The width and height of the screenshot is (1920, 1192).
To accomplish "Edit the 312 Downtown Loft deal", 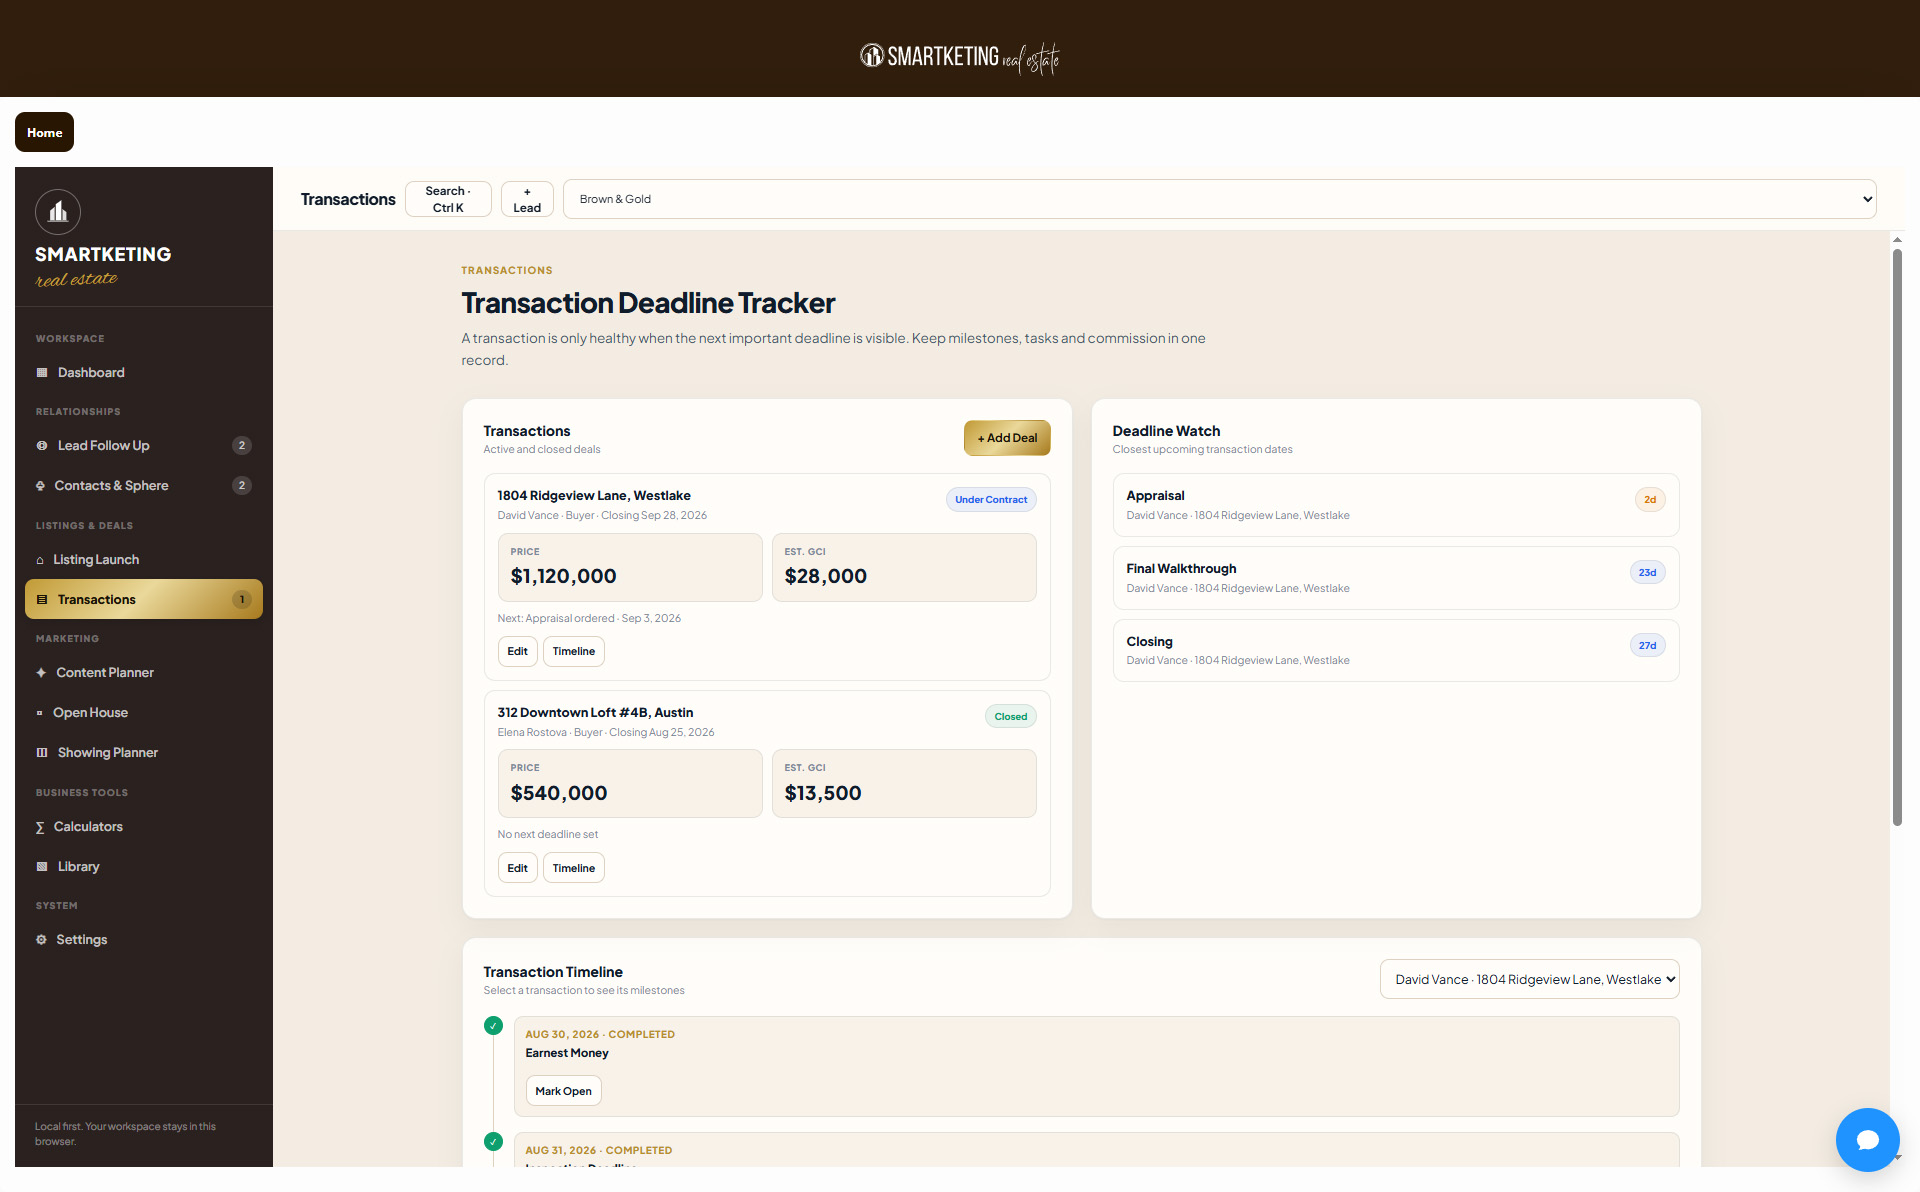I will [517, 868].
